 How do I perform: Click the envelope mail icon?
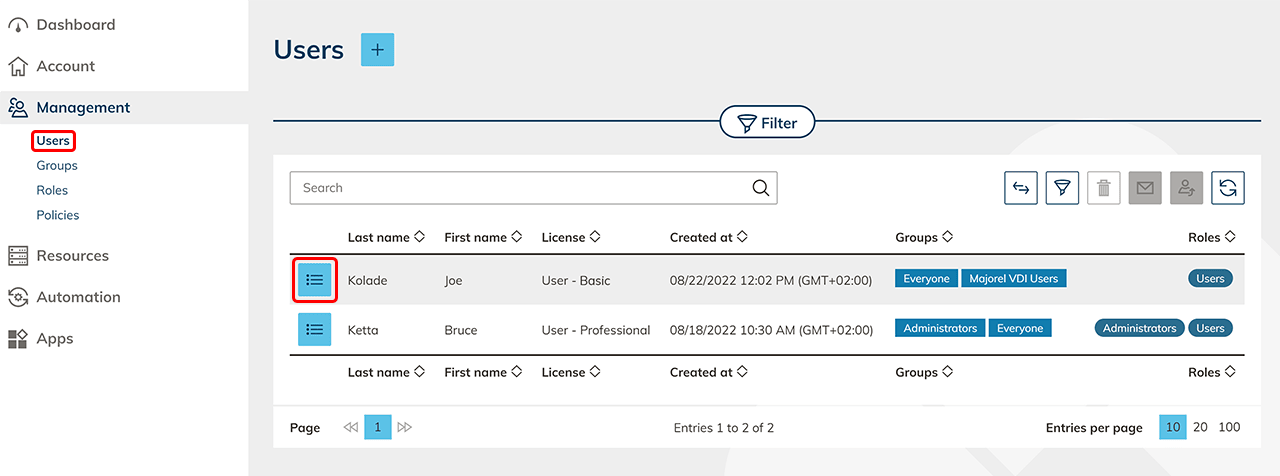tap(1145, 188)
